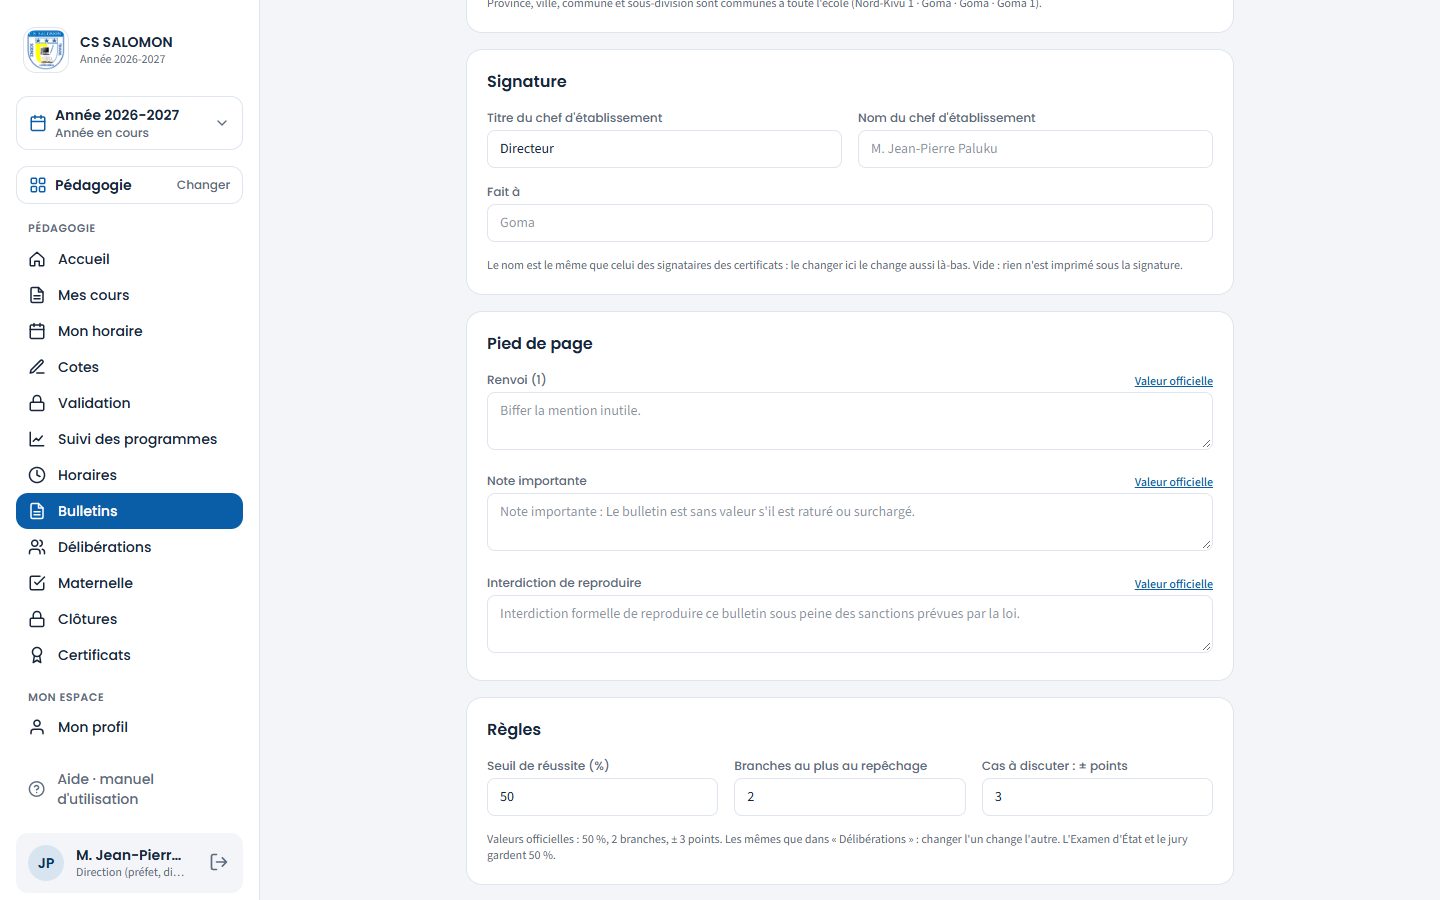Click the Branches au plus au repêchage field
Screen dimensions: 1440x900
pyautogui.click(x=850, y=797)
